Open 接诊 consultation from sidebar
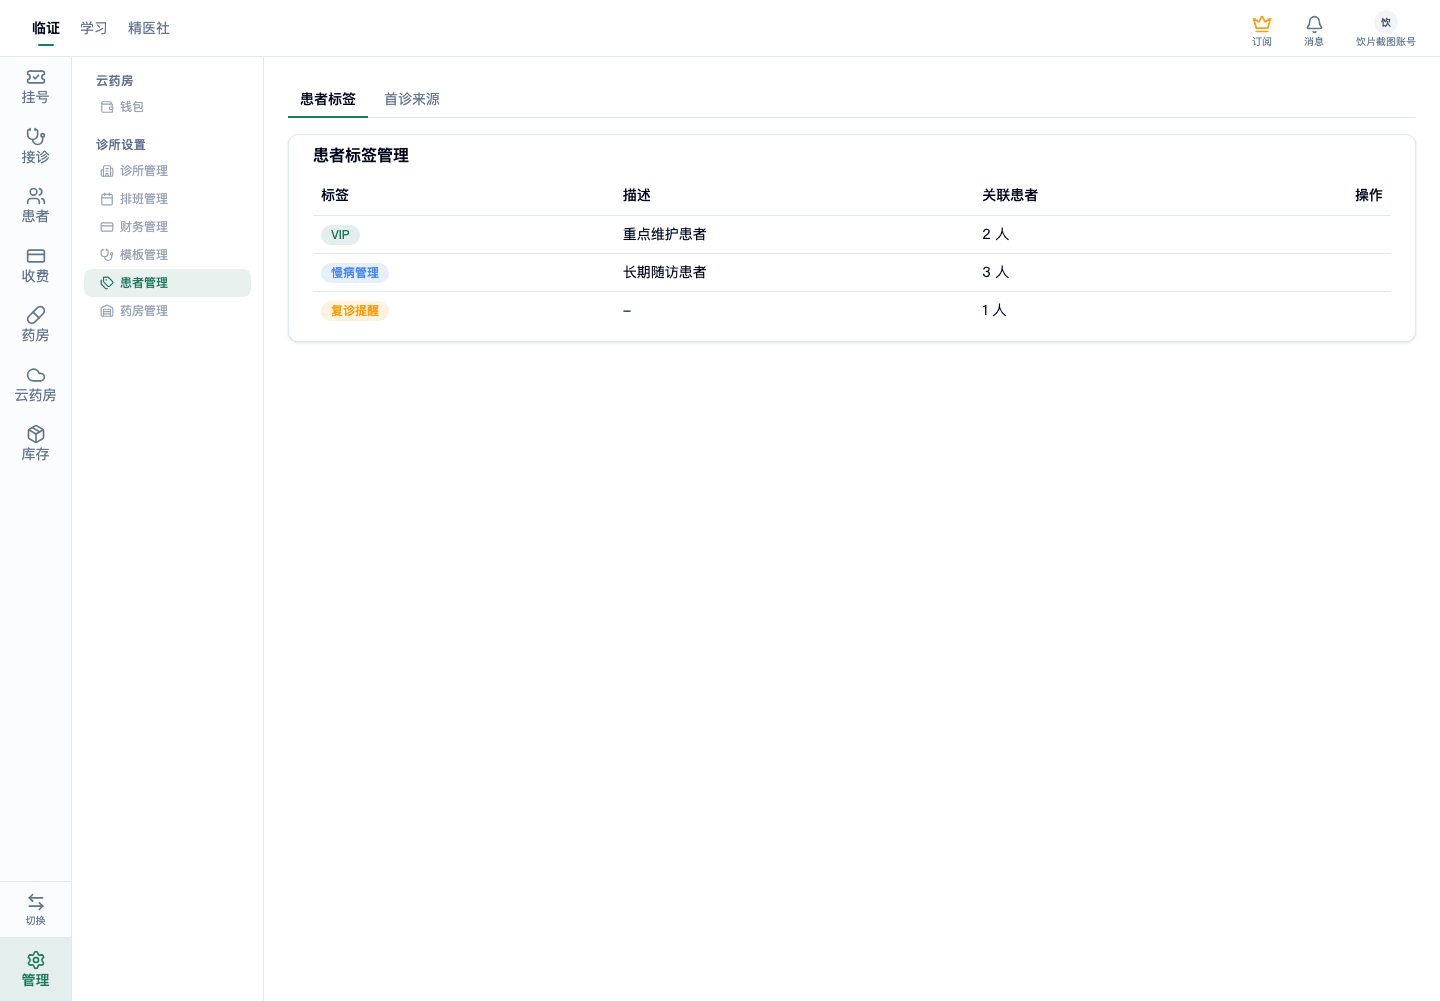 point(35,146)
